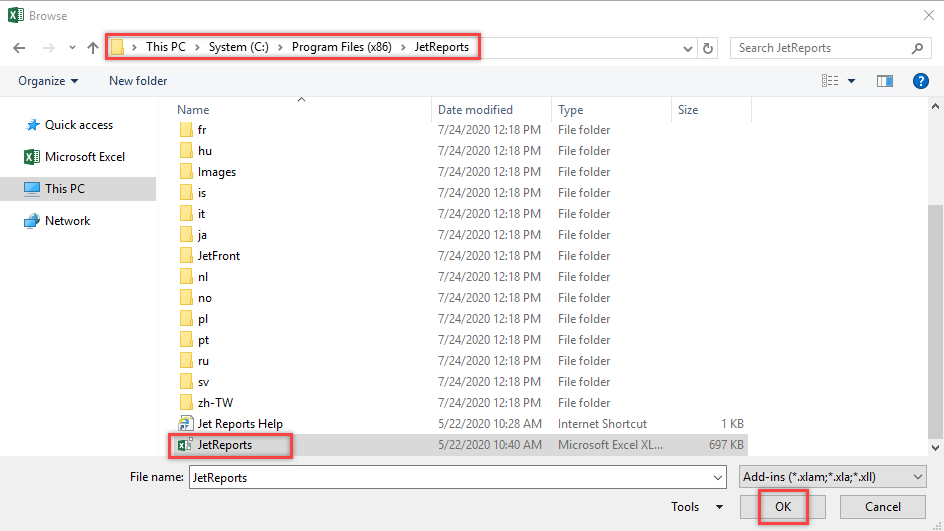Click the OK button

click(783, 507)
